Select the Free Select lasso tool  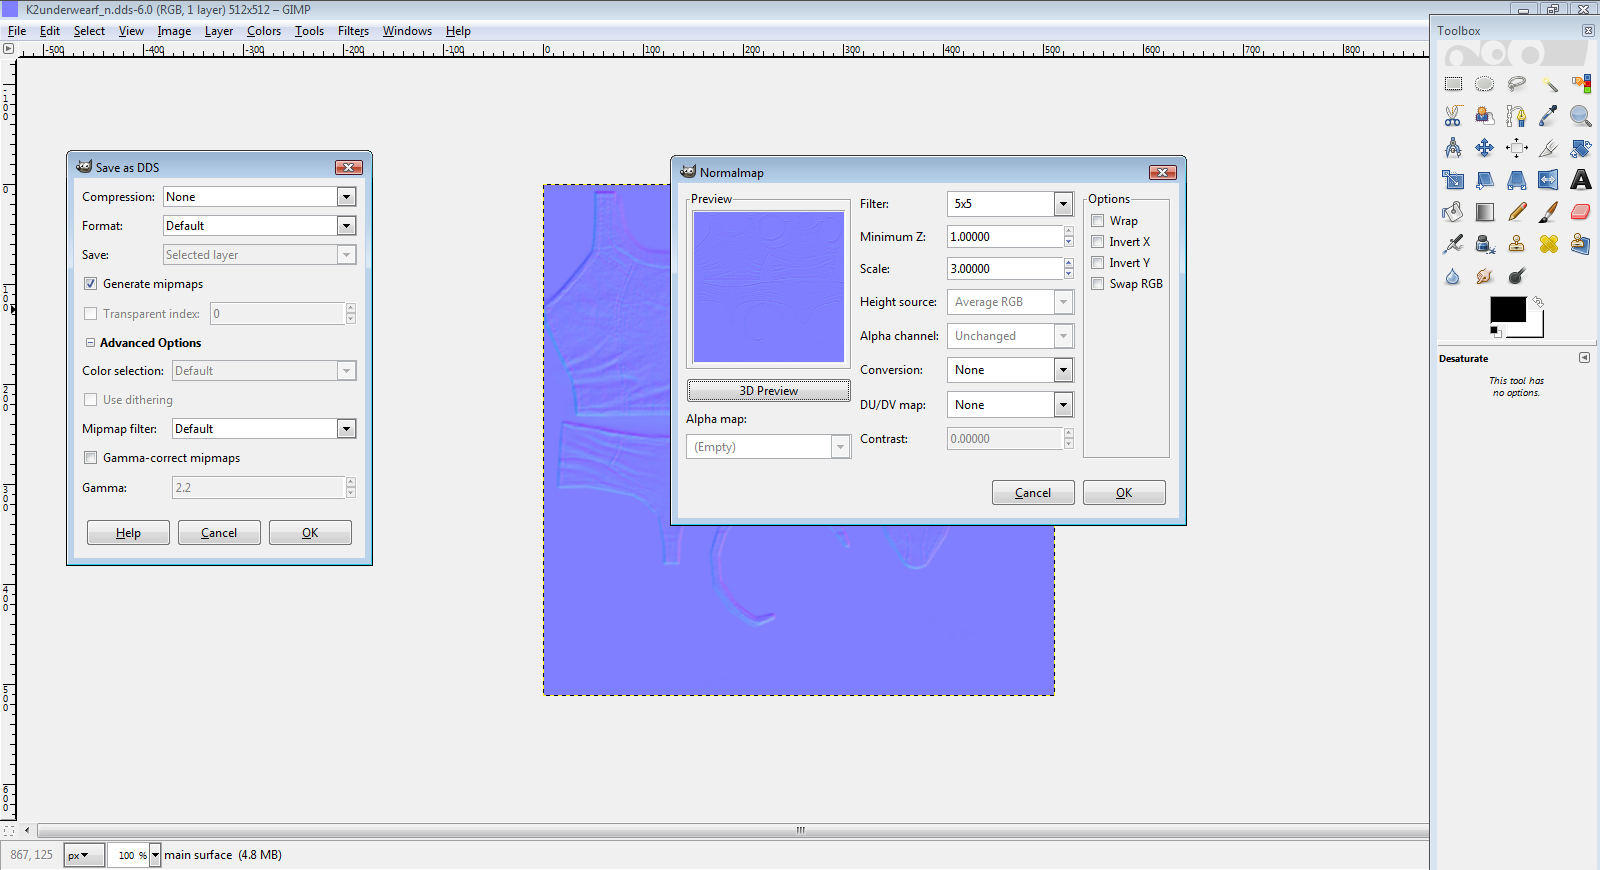[x=1517, y=84]
